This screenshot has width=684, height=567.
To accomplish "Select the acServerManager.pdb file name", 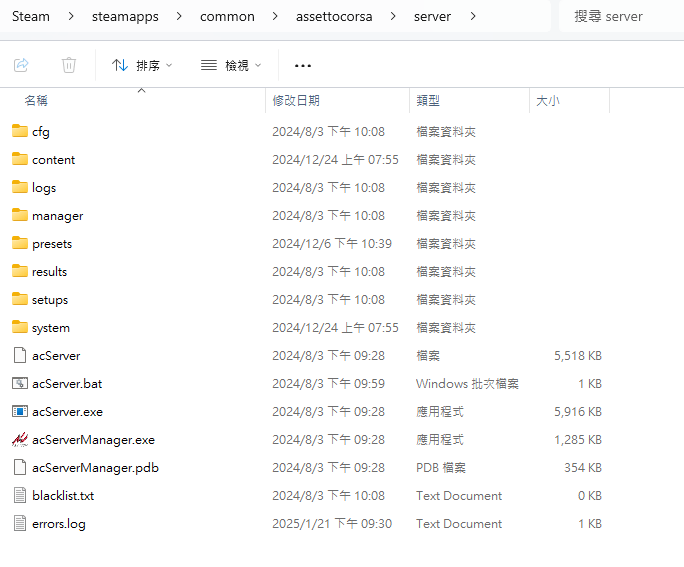I will click(96, 468).
